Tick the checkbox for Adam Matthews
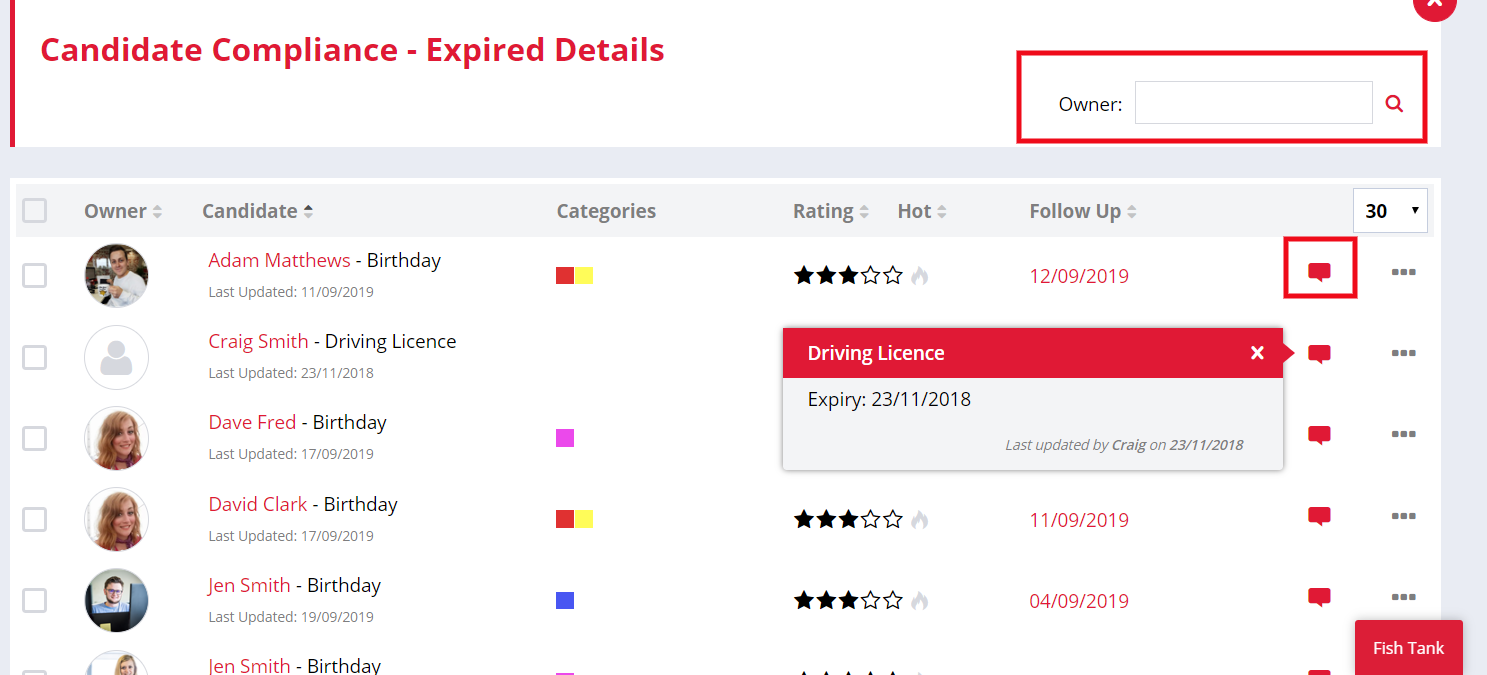This screenshot has height=675, width=1487. pos(35,275)
